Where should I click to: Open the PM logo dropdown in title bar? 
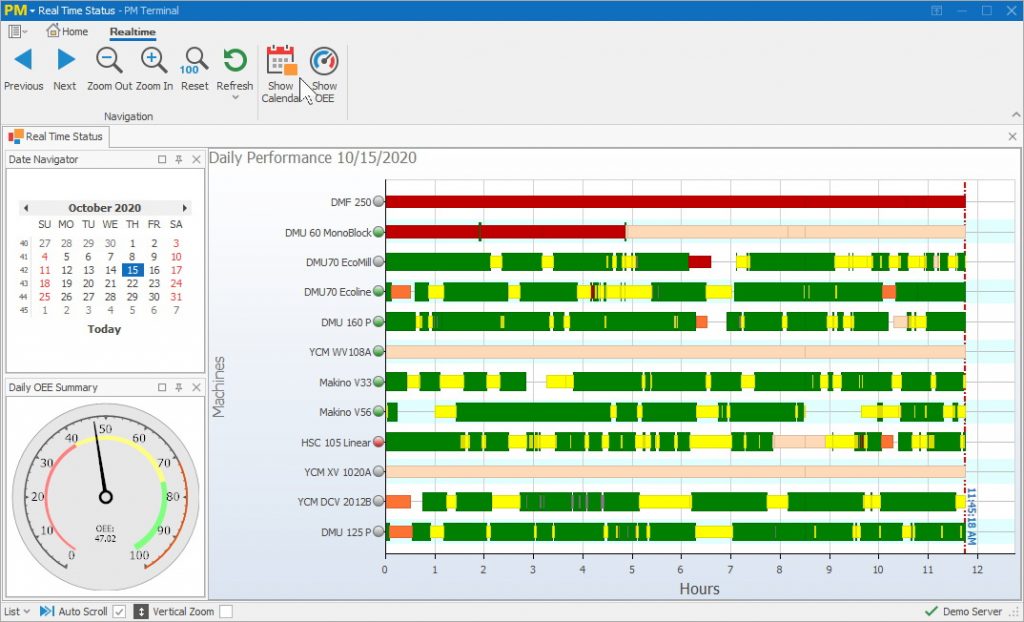[19, 10]
